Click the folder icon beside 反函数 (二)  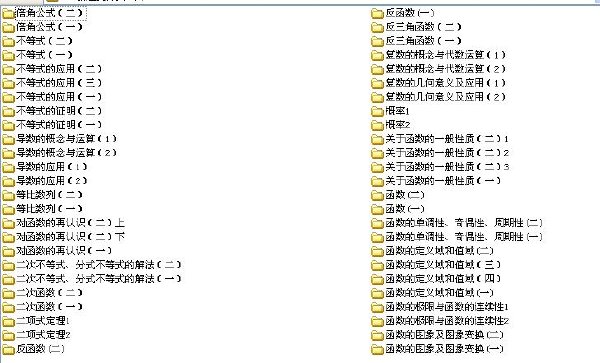(x=8, y=349)
